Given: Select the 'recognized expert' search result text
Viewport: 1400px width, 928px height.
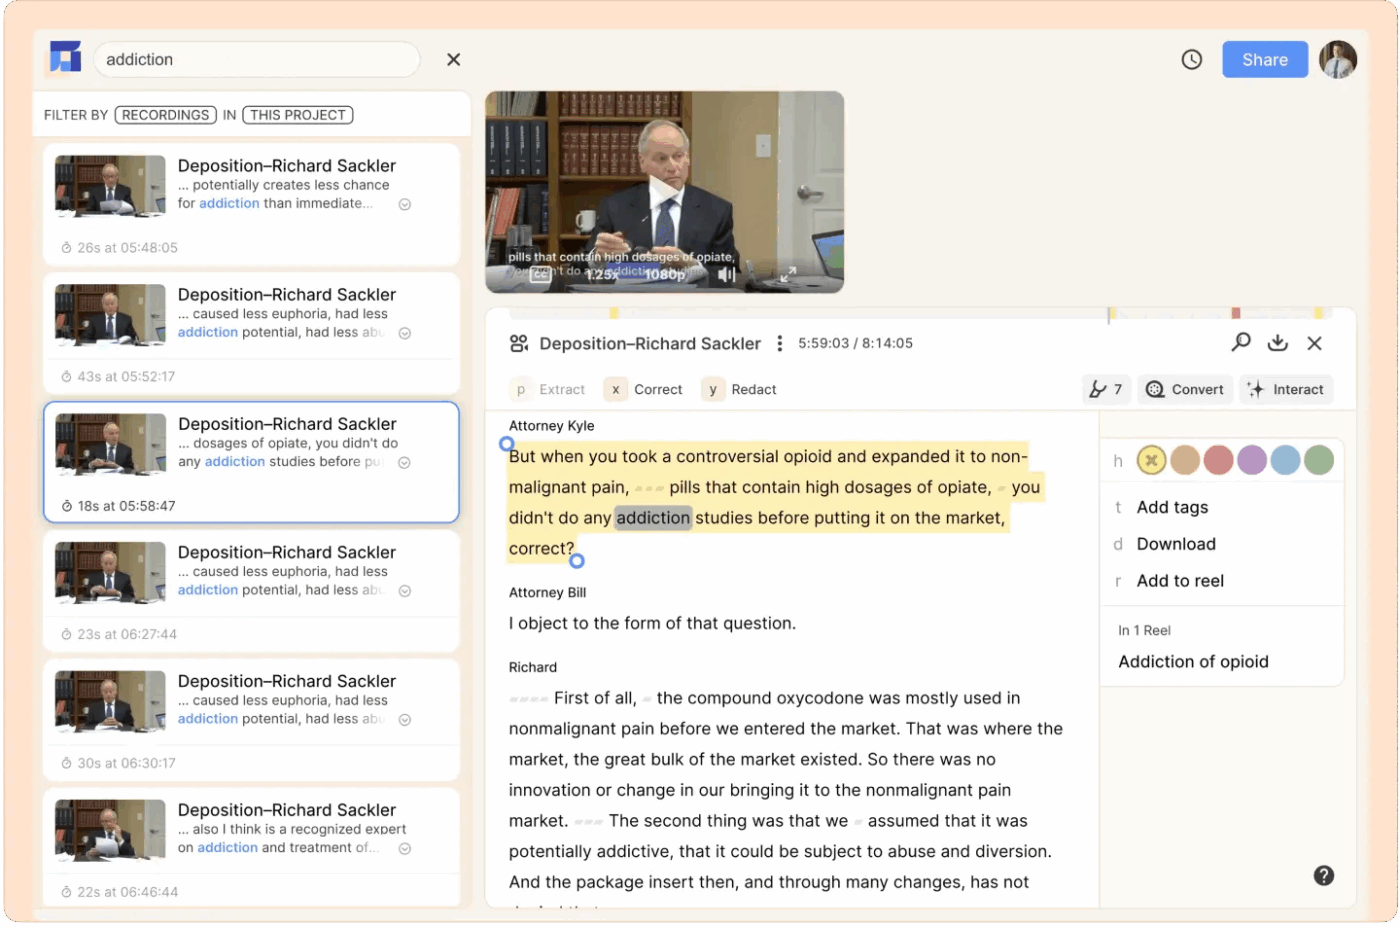Looking at the screenshot, I should [292, 838].
